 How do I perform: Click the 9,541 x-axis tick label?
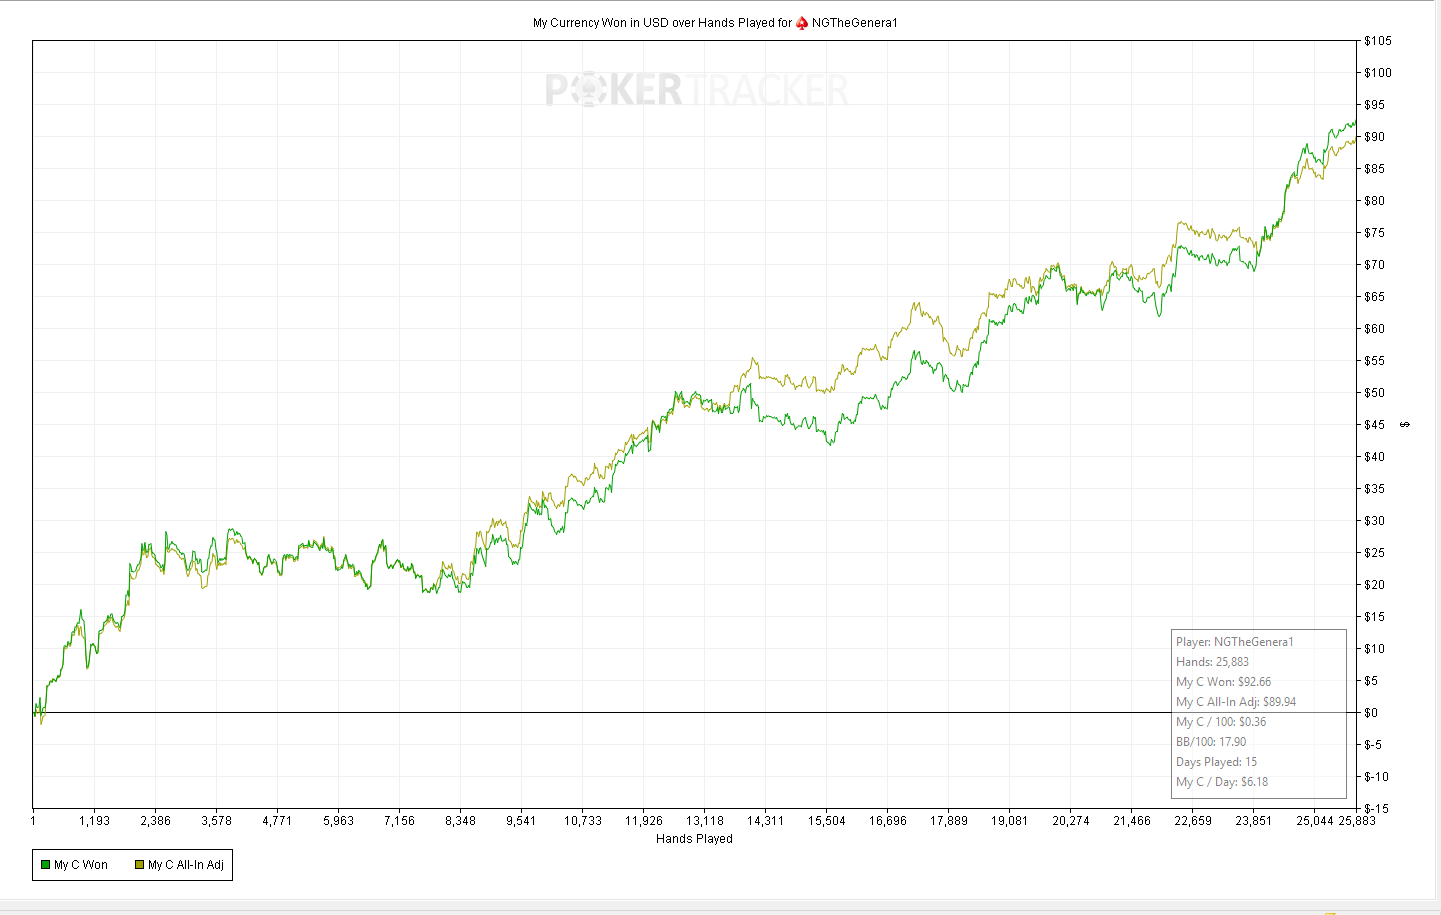coord(521,821)
